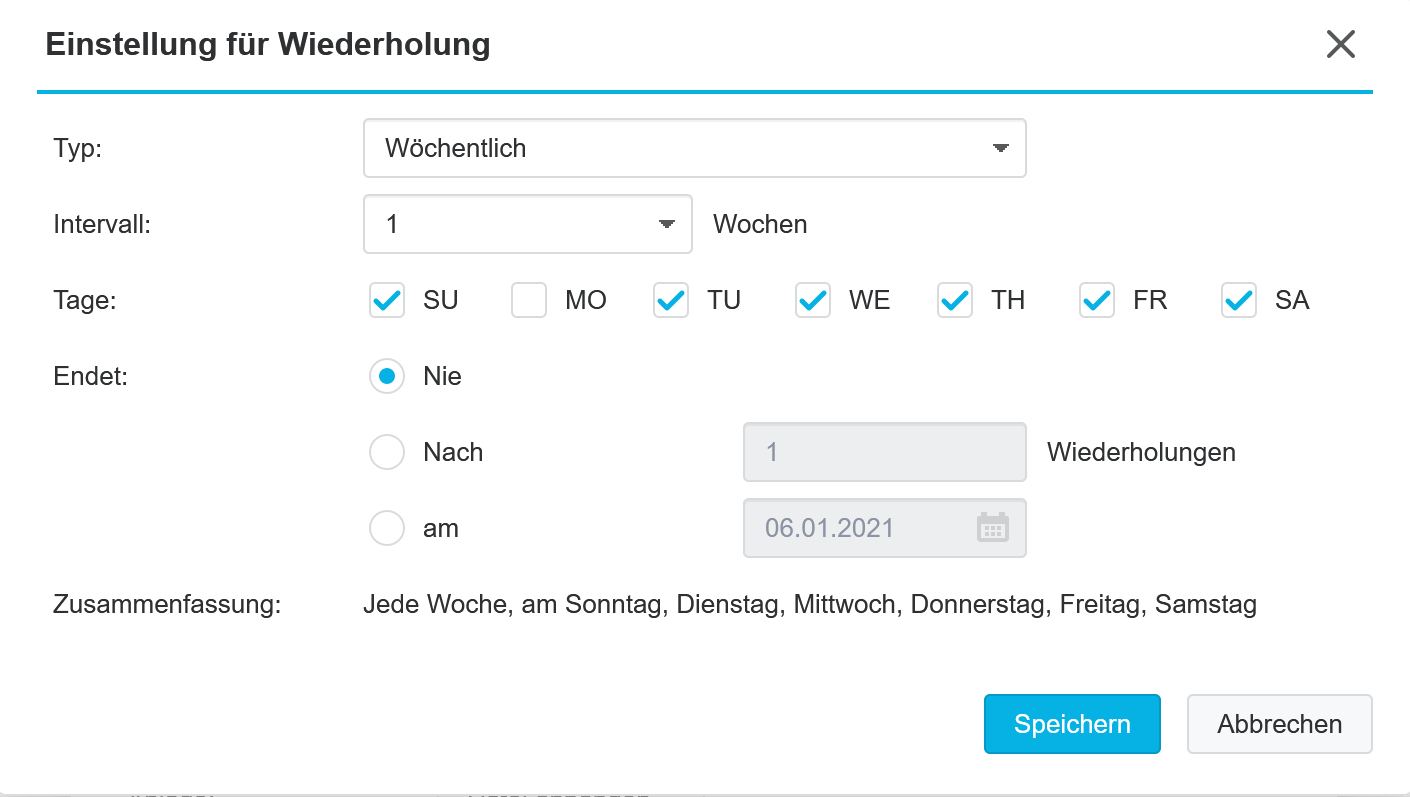Click the 06.01.2021 end date field
Image resolution: width=1410 pixels, height=797 pixels.
tap(885, 528)
